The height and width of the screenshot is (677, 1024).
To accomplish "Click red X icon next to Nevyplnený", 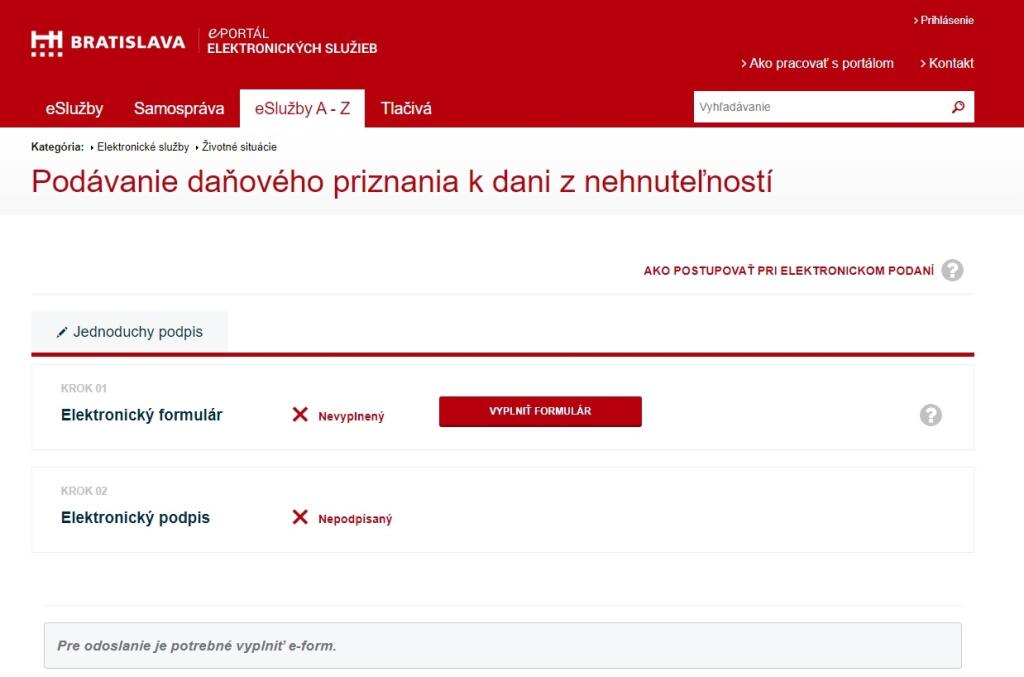I will tap(300, 415).
